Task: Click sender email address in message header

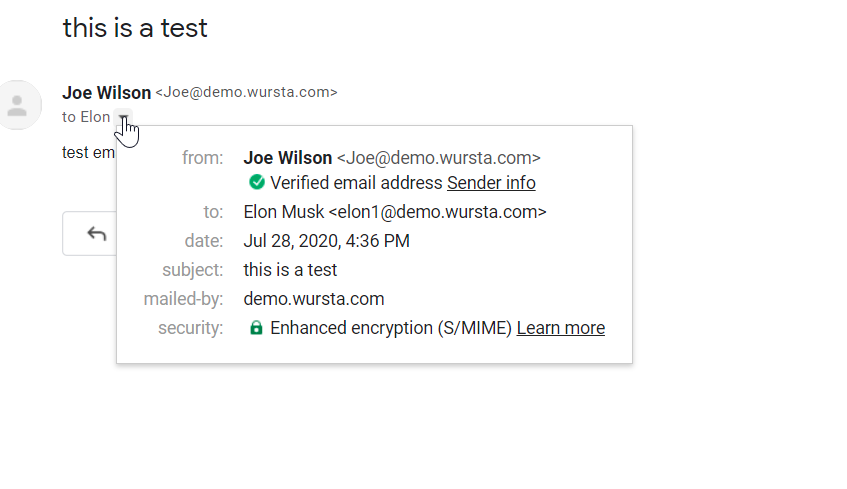Action: click(246, 92)
